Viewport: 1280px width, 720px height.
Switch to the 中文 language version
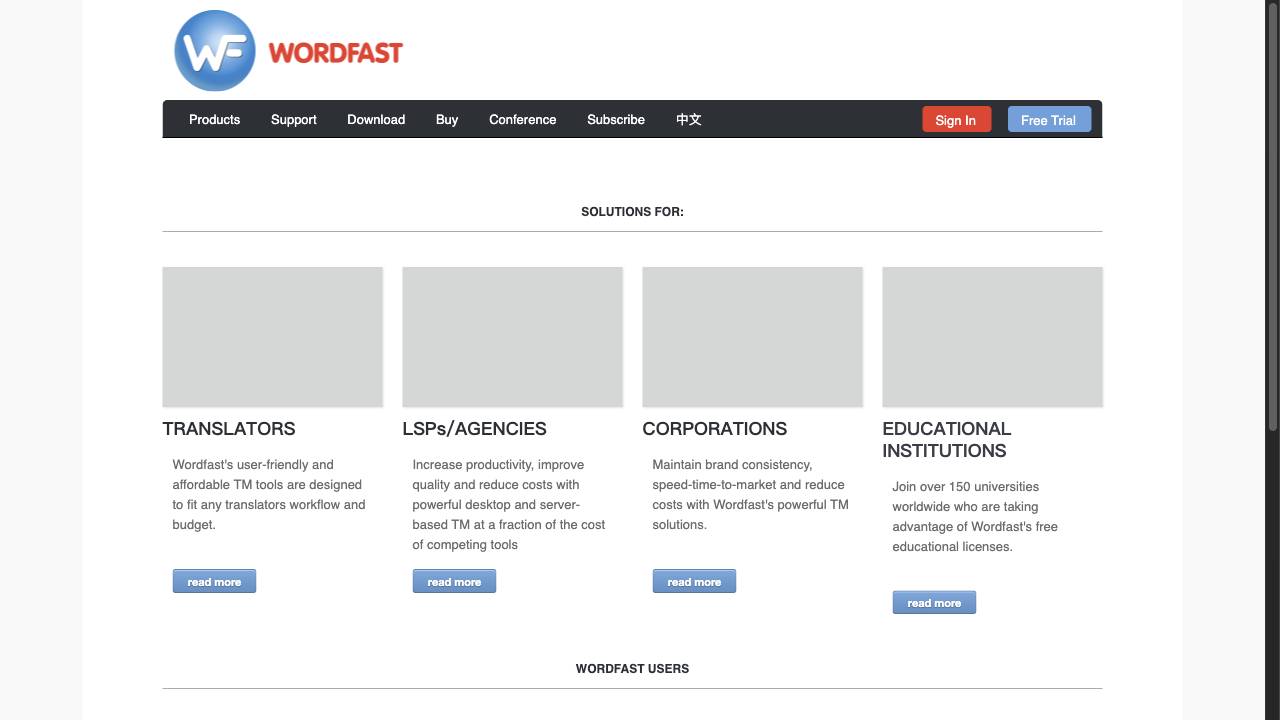tap(689, 119)
